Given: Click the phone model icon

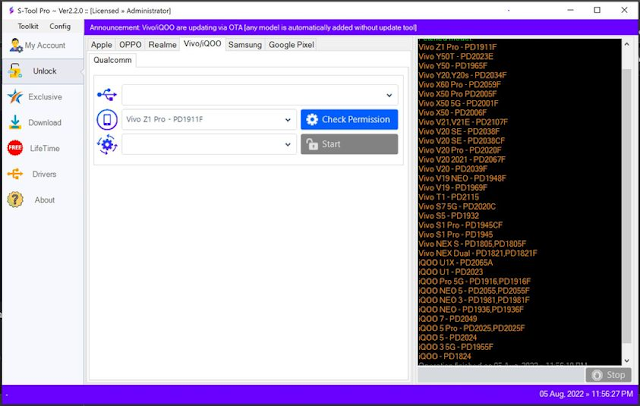Looking at the screenshot, I should [107, 120].
